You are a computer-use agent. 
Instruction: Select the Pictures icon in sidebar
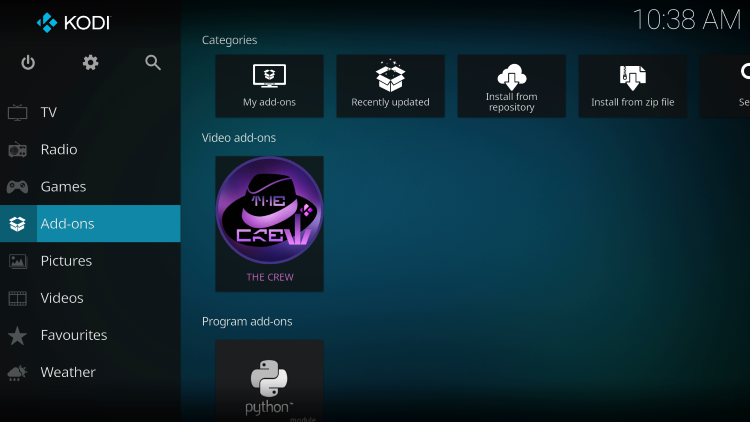coord(18,261)
